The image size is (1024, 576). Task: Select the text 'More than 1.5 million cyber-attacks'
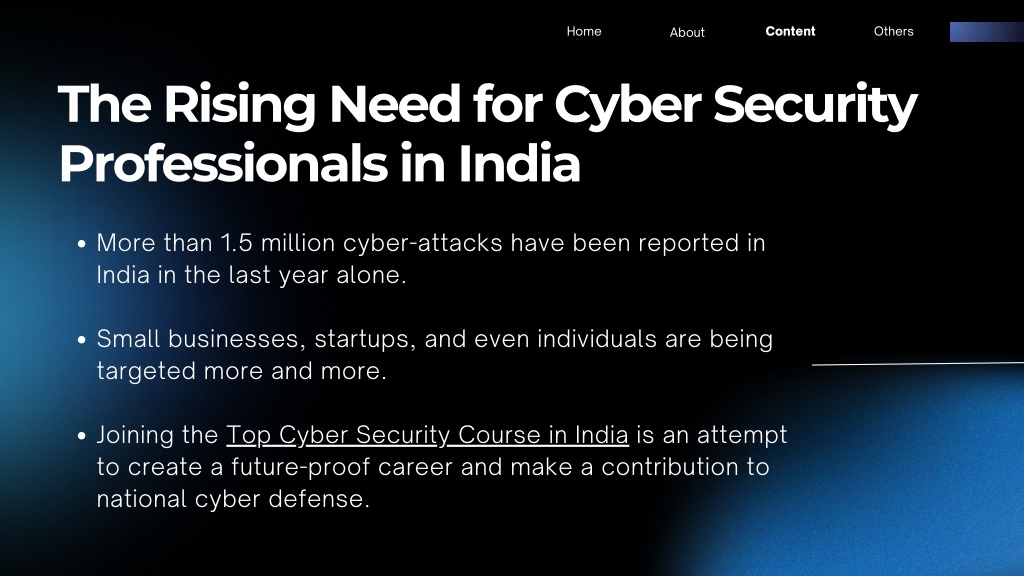pyautogui.click(x=299, y=243)
